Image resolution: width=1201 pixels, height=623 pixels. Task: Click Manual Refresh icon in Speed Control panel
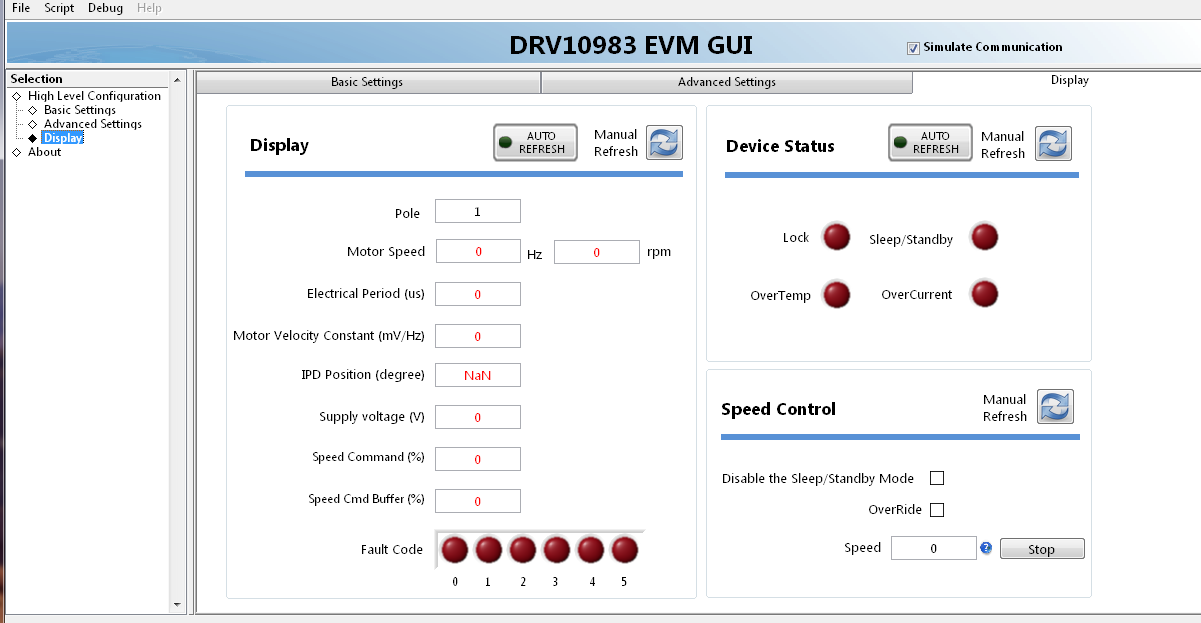pos(1055,407)
